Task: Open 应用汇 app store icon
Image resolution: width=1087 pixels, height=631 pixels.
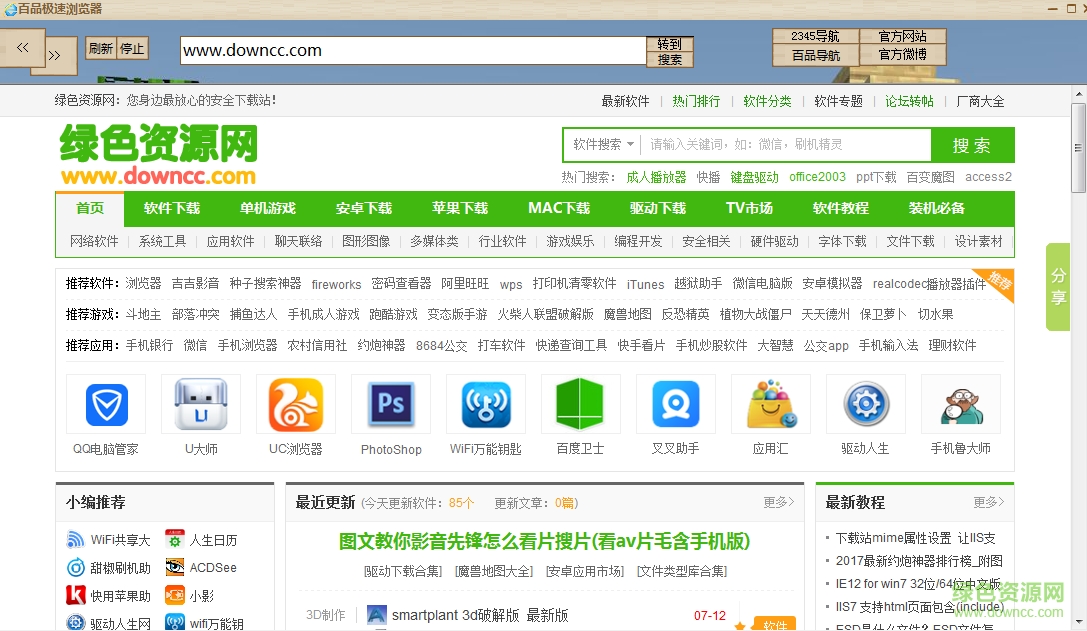Action: (770, 404)
